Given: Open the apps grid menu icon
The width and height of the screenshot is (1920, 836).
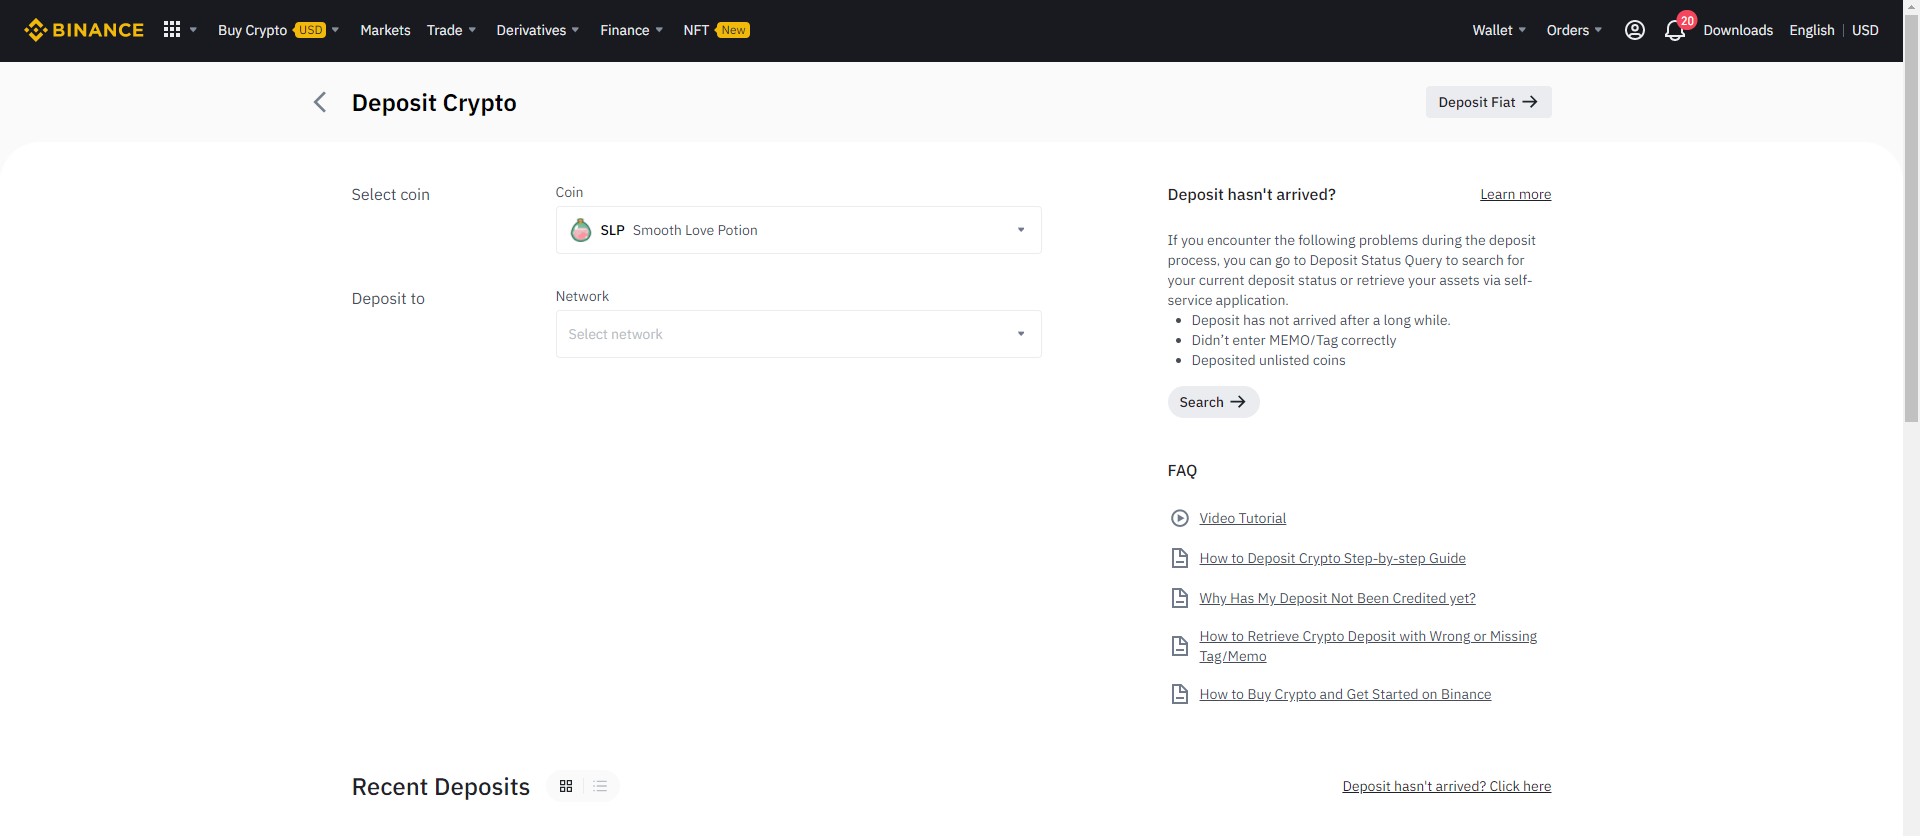Looking at the screenshot, I should (172, 30).
